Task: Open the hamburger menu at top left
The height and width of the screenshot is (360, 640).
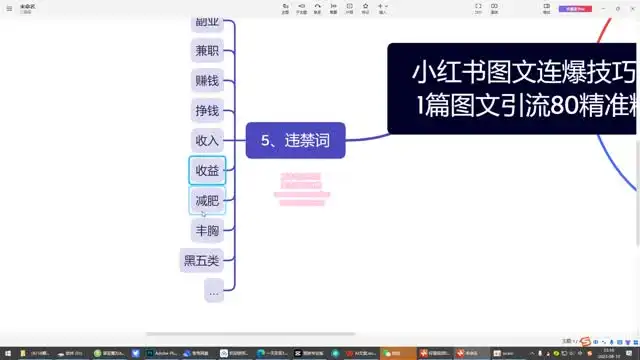Action: (9, 8)
